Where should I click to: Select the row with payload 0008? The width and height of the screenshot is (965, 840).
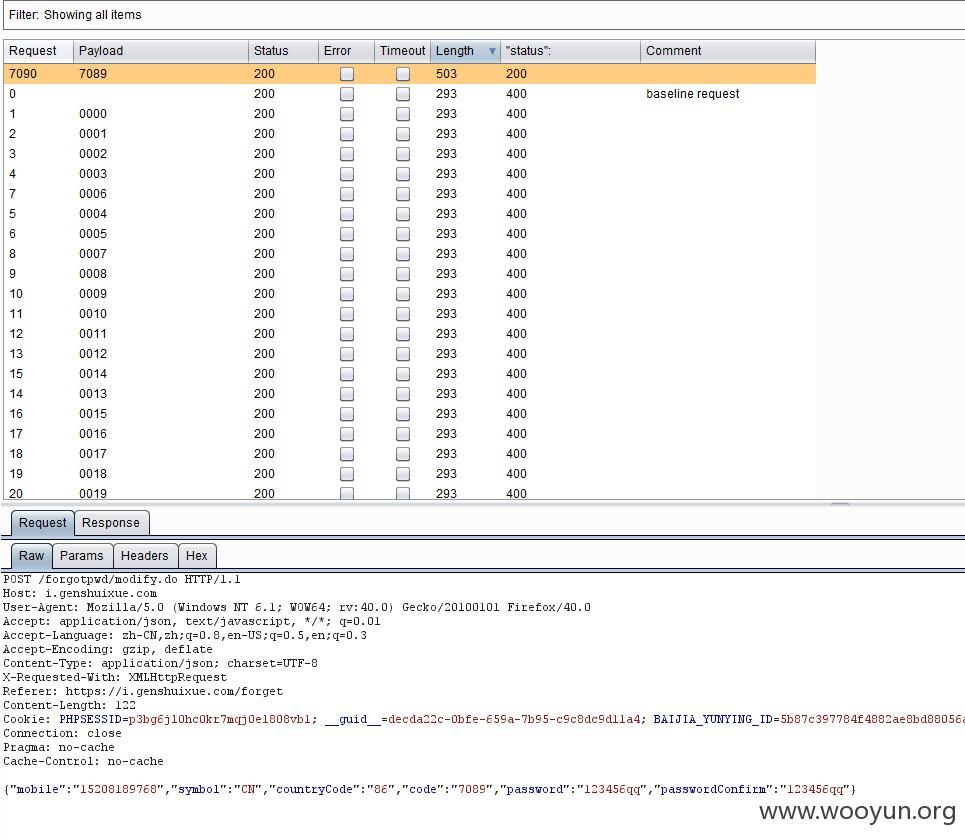click(410, 274)
